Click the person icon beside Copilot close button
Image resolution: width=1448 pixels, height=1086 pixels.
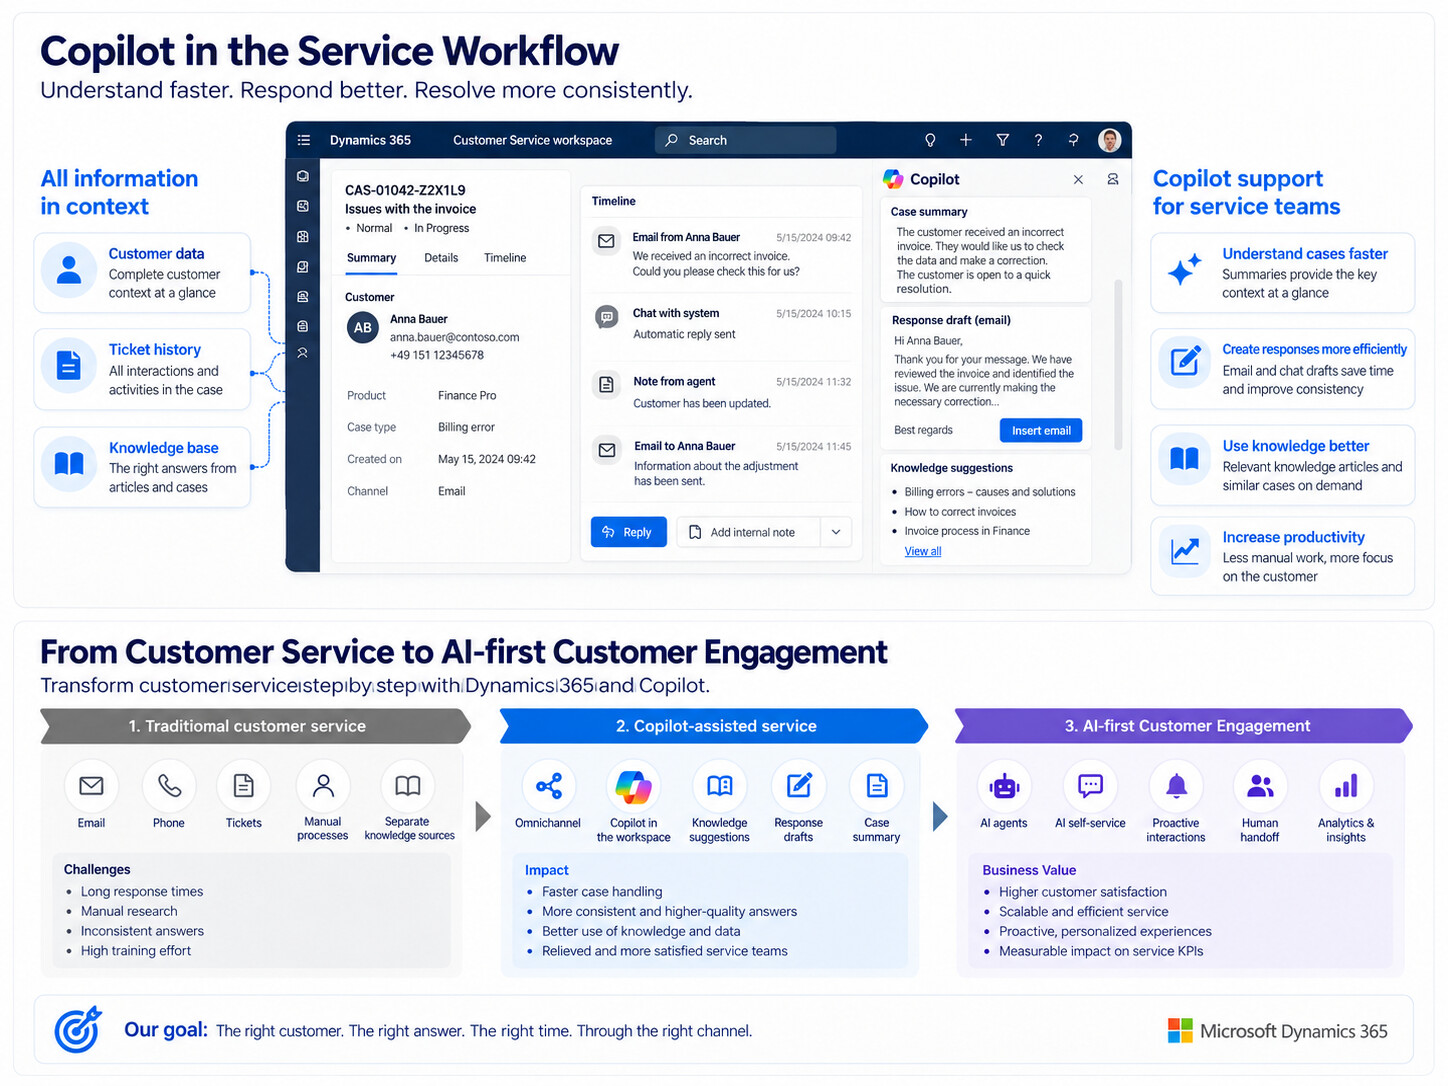[1113, 179]
